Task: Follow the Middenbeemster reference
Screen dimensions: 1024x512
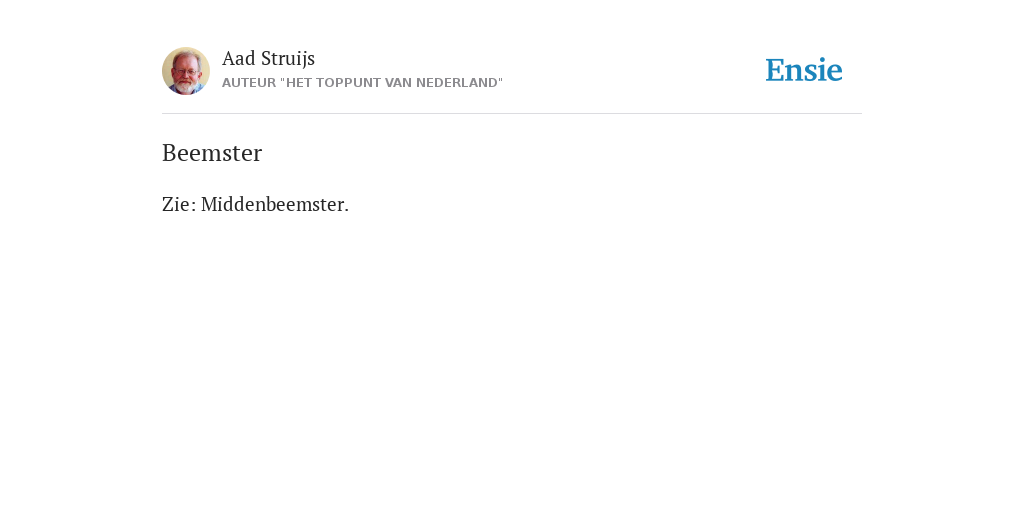Action: point(272,204)
